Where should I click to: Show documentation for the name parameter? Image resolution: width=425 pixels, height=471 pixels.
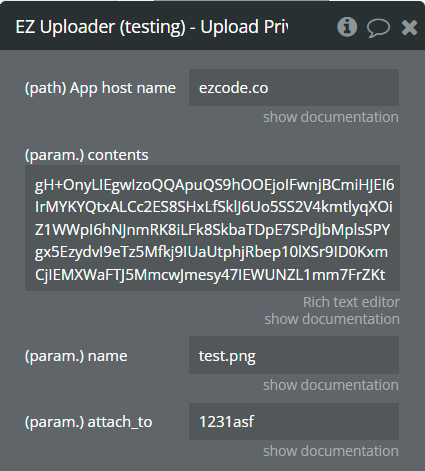(x=331, y=385)
